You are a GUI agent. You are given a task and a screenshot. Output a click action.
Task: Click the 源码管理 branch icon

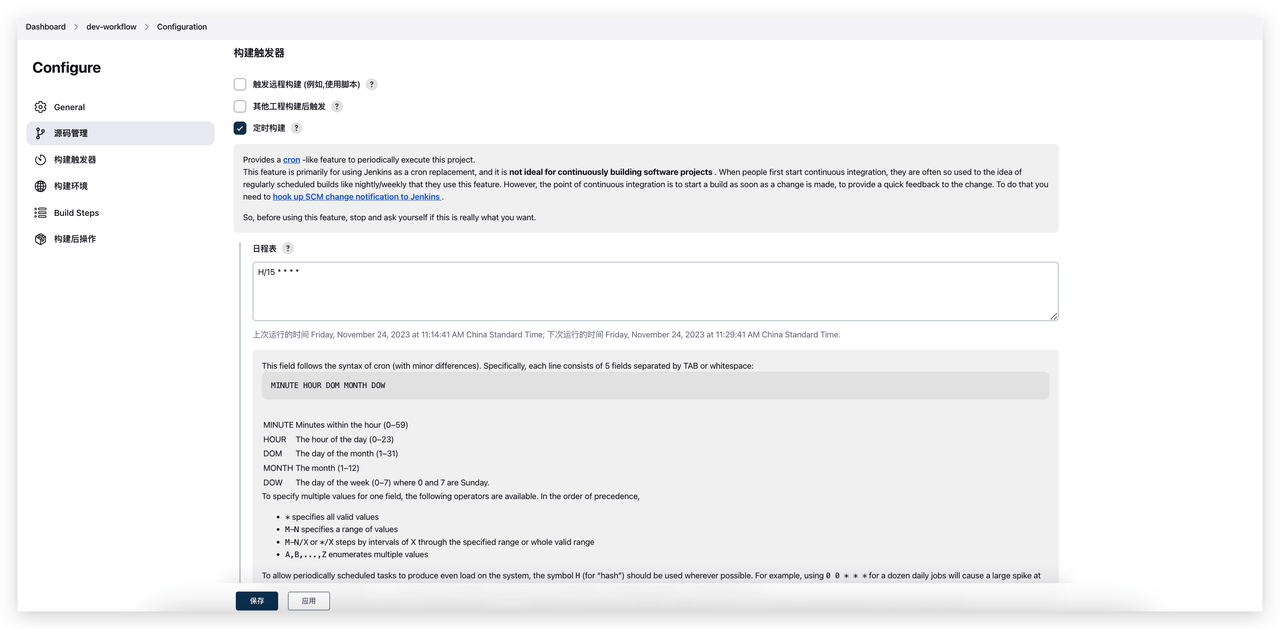[x=40, y=133]
